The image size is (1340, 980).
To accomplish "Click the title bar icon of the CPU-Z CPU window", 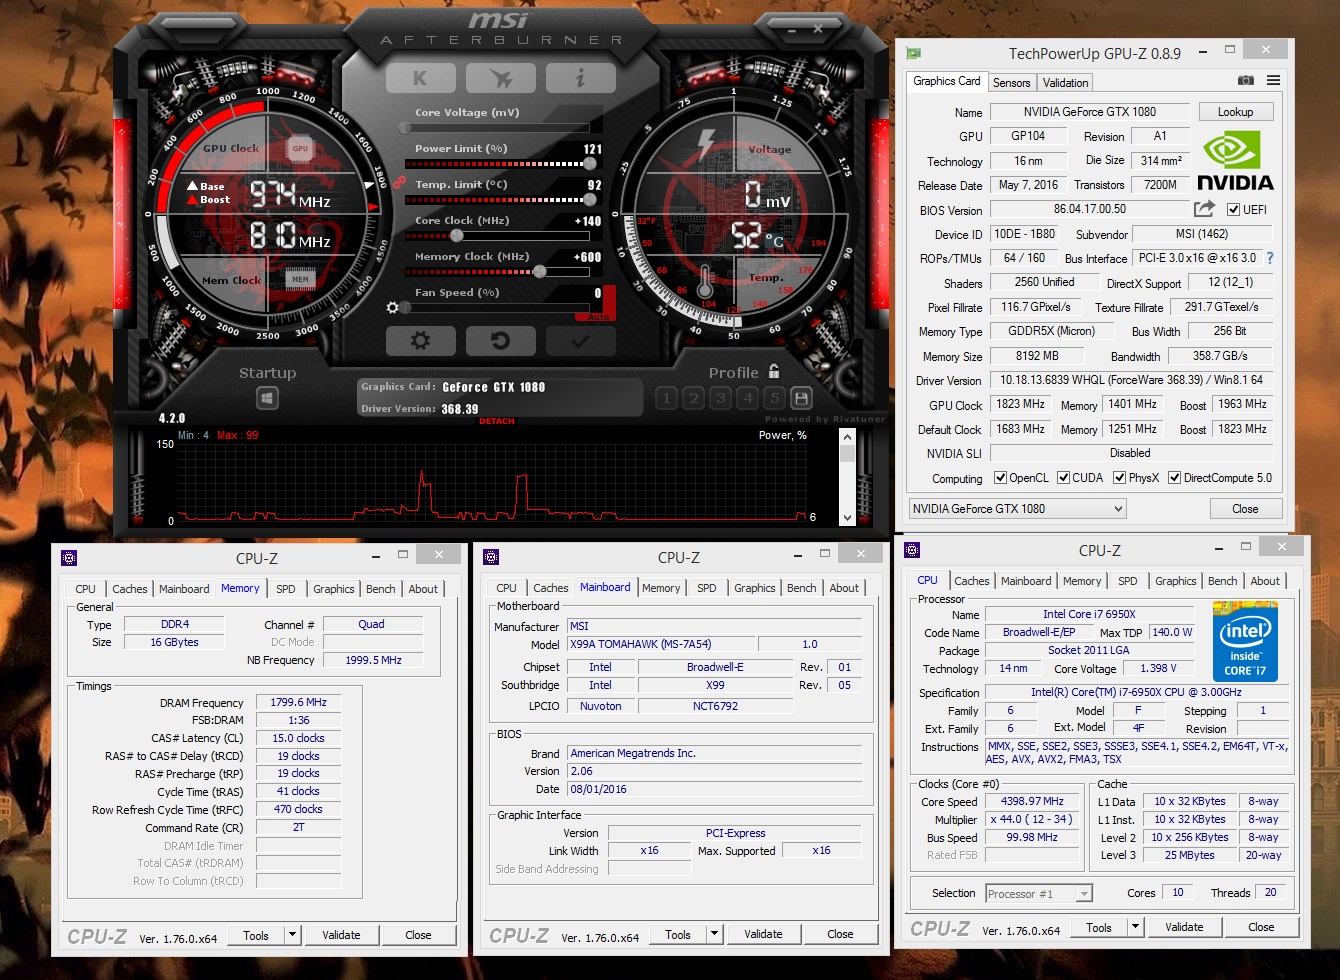I will pyautogui.click(x=912, y=550).
